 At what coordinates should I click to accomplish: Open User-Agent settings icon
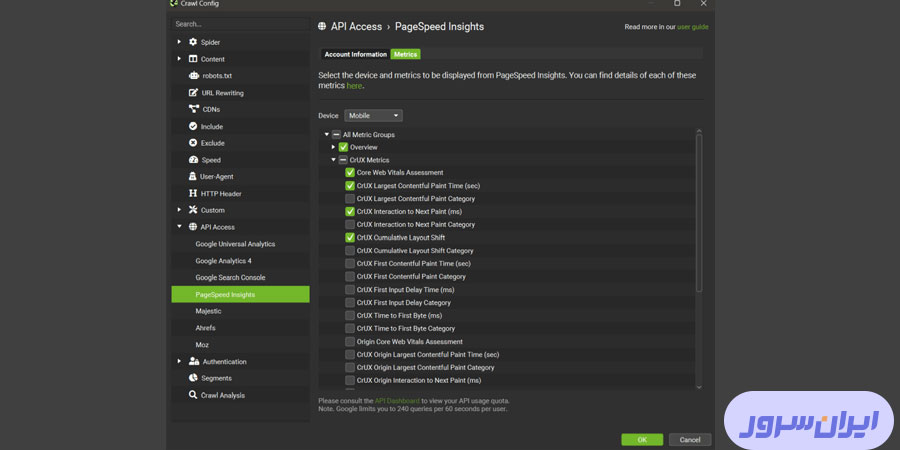click(192, 177)
